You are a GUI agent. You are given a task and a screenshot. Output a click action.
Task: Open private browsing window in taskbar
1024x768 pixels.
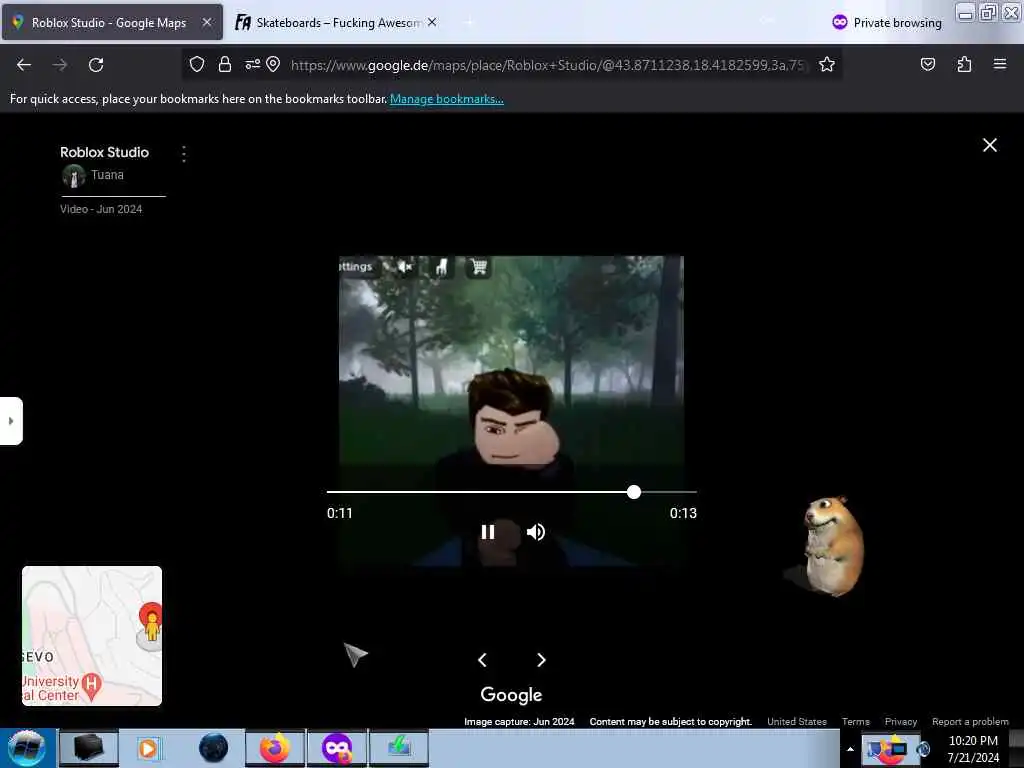[x=337, y=748]
